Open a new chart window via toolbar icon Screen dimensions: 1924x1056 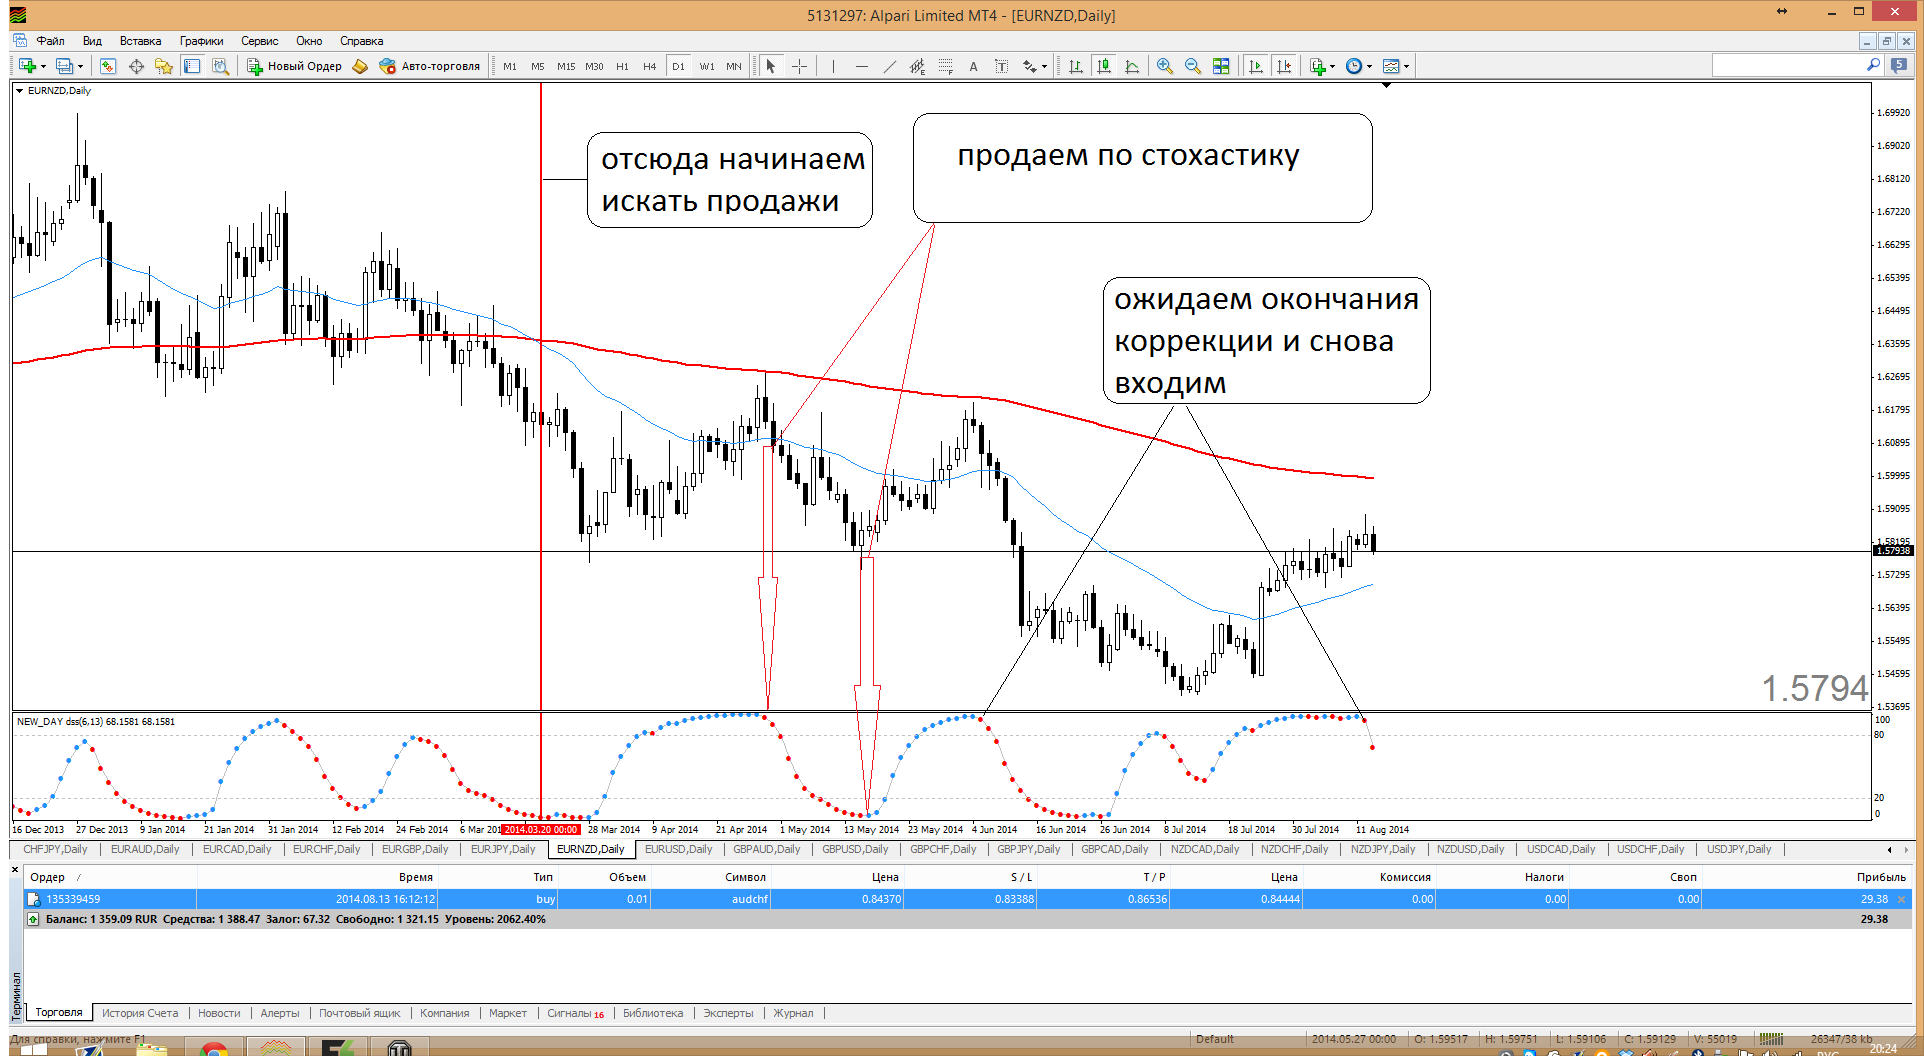tap(27, 66)
